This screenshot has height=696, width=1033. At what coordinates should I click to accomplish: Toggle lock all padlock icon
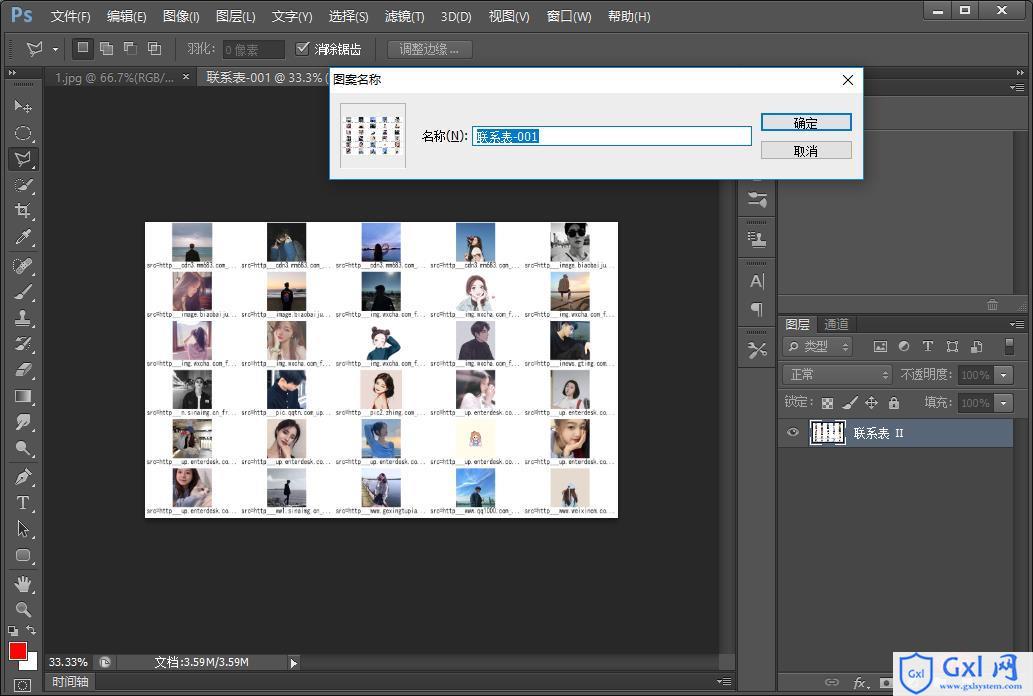(x=893, y=402)
